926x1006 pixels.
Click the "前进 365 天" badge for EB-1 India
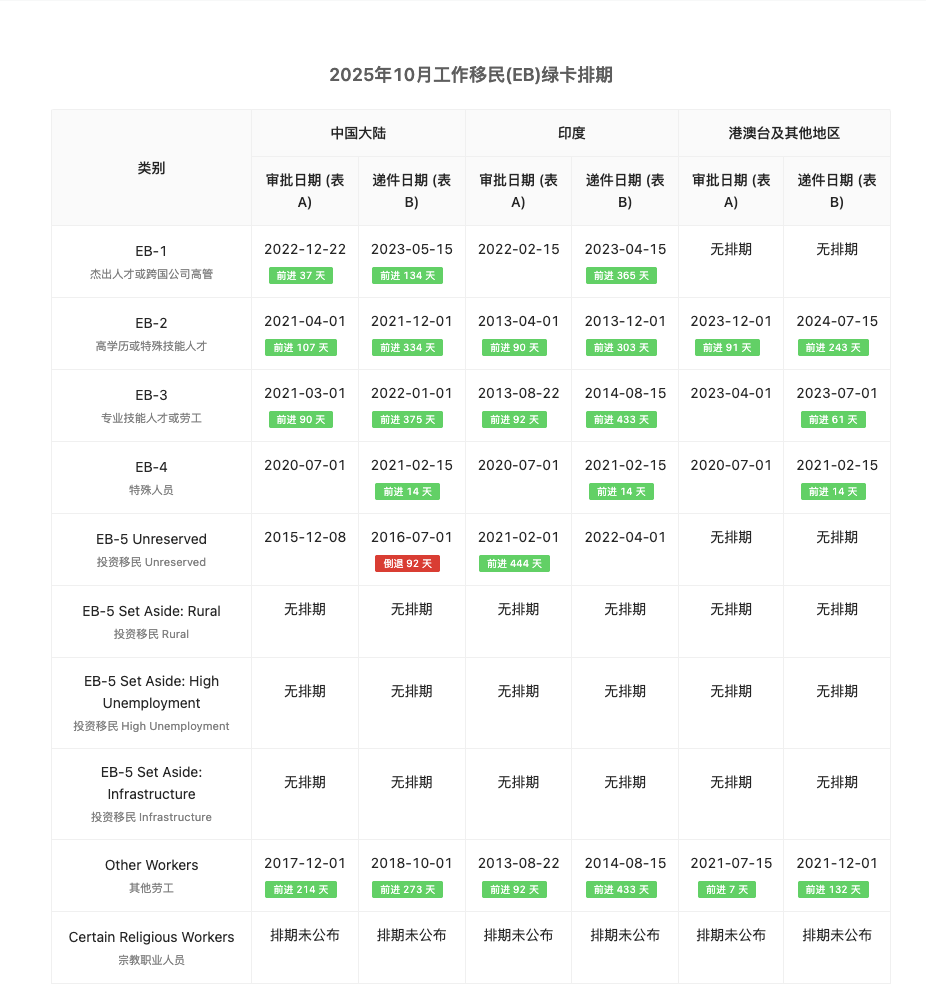click(620, 275)
